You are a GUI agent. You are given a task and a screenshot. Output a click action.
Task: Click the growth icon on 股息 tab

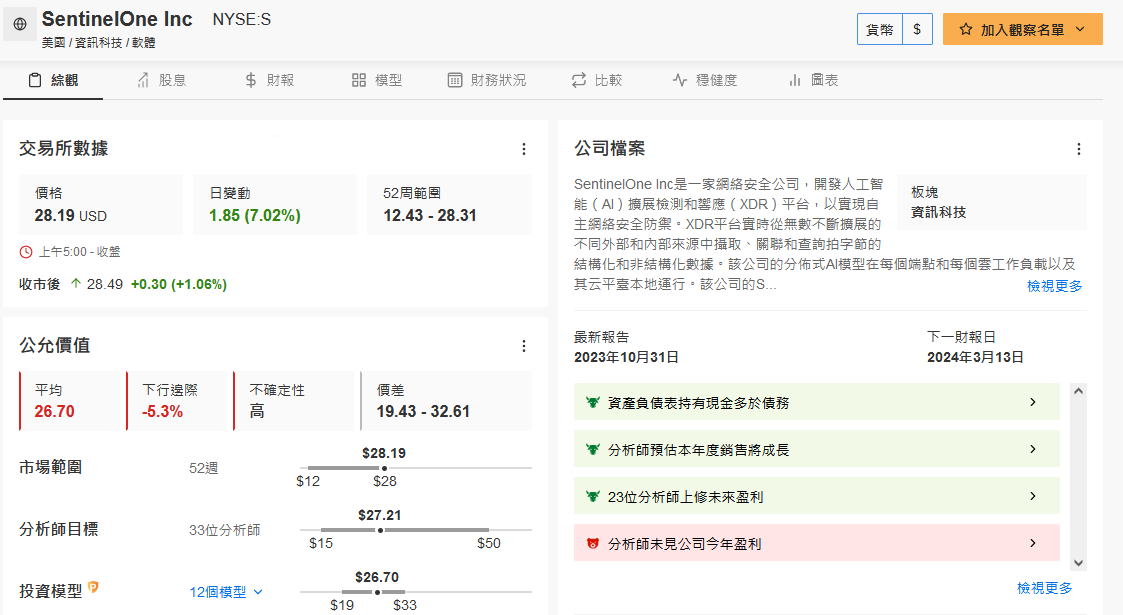pyautogui.click(x=143, y=80)
